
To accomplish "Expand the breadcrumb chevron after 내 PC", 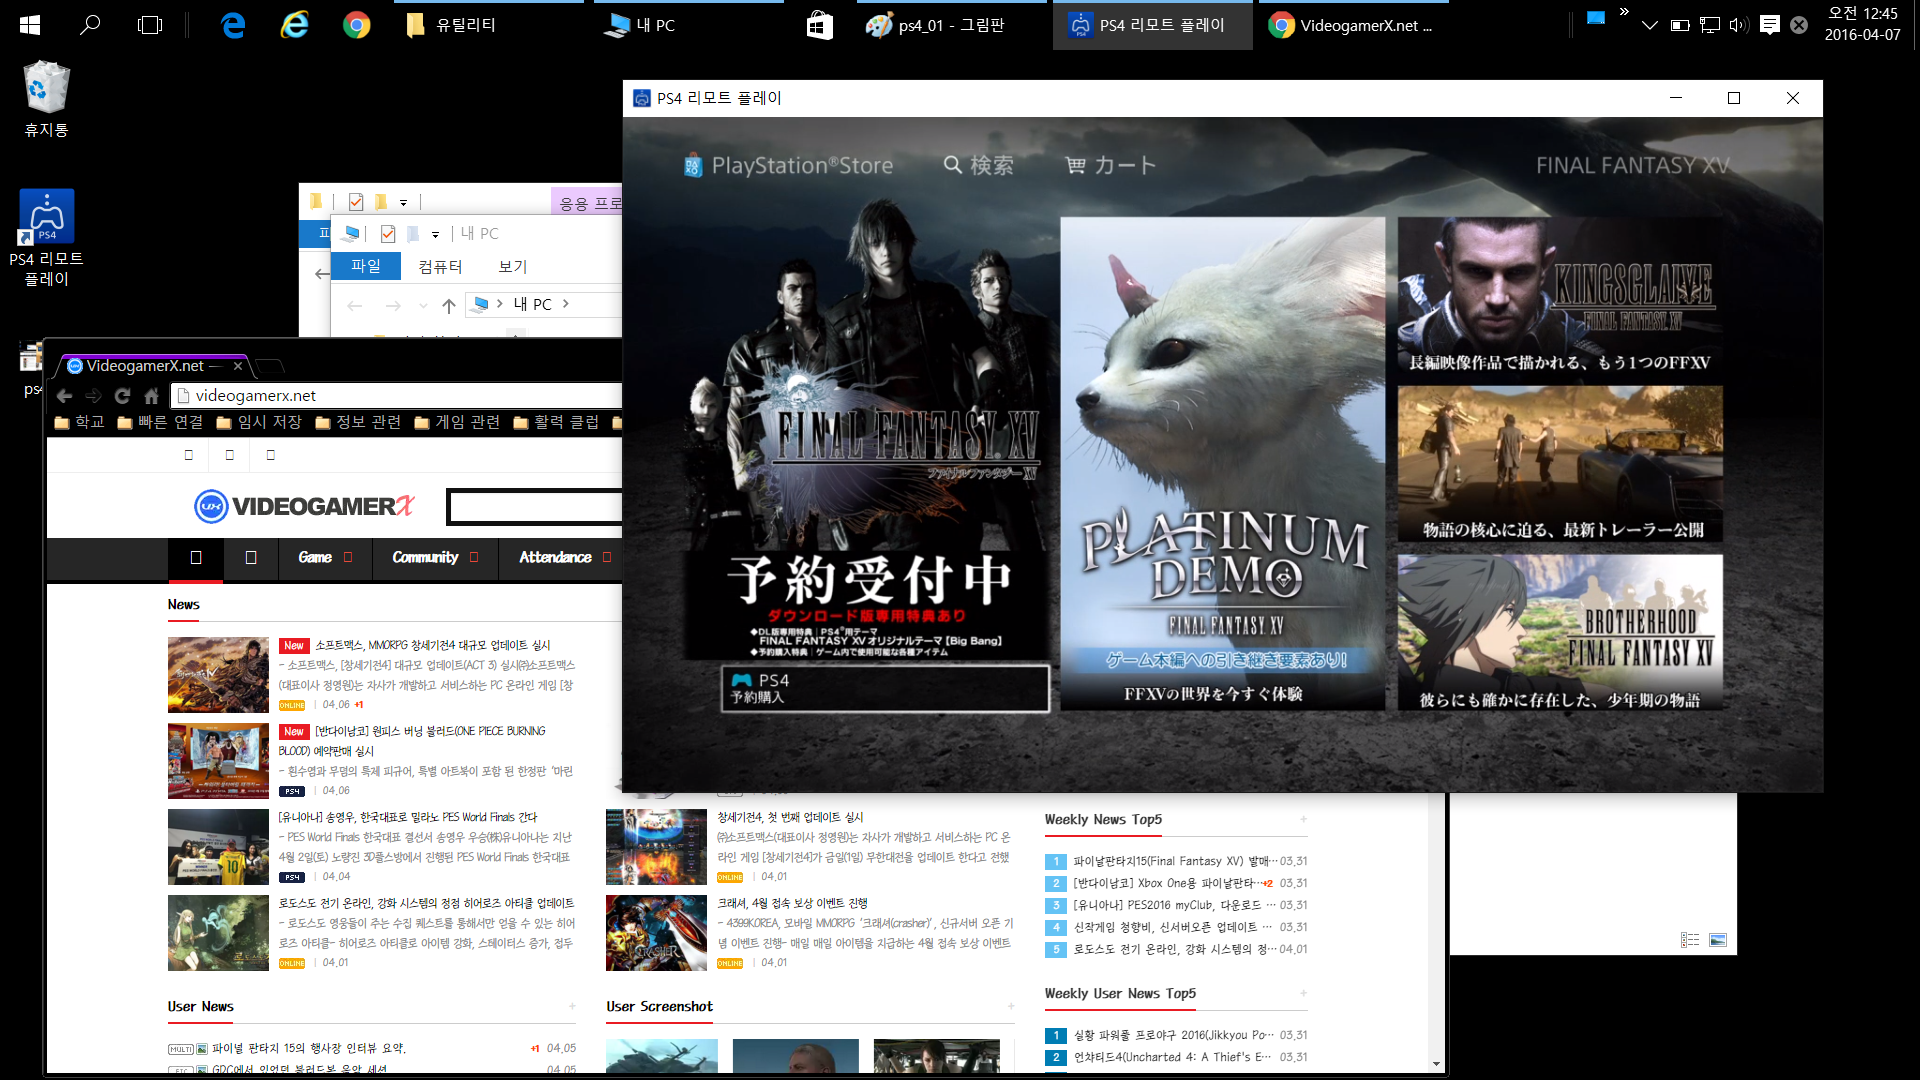I will (566, 304).
